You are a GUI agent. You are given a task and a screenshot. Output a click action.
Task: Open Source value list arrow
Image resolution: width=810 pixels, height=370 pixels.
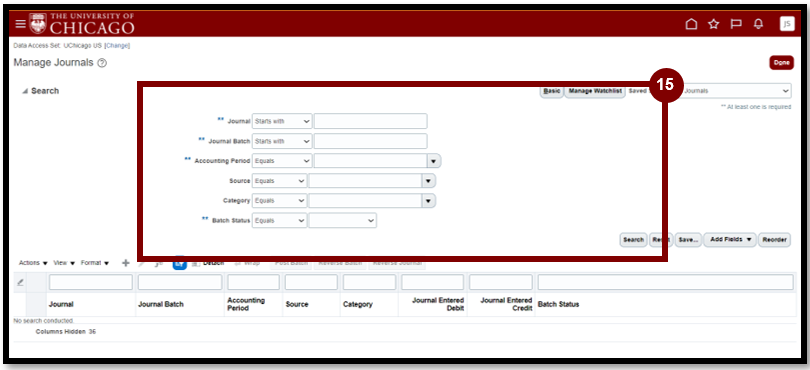pyautogui.click(x=428, y=181)
